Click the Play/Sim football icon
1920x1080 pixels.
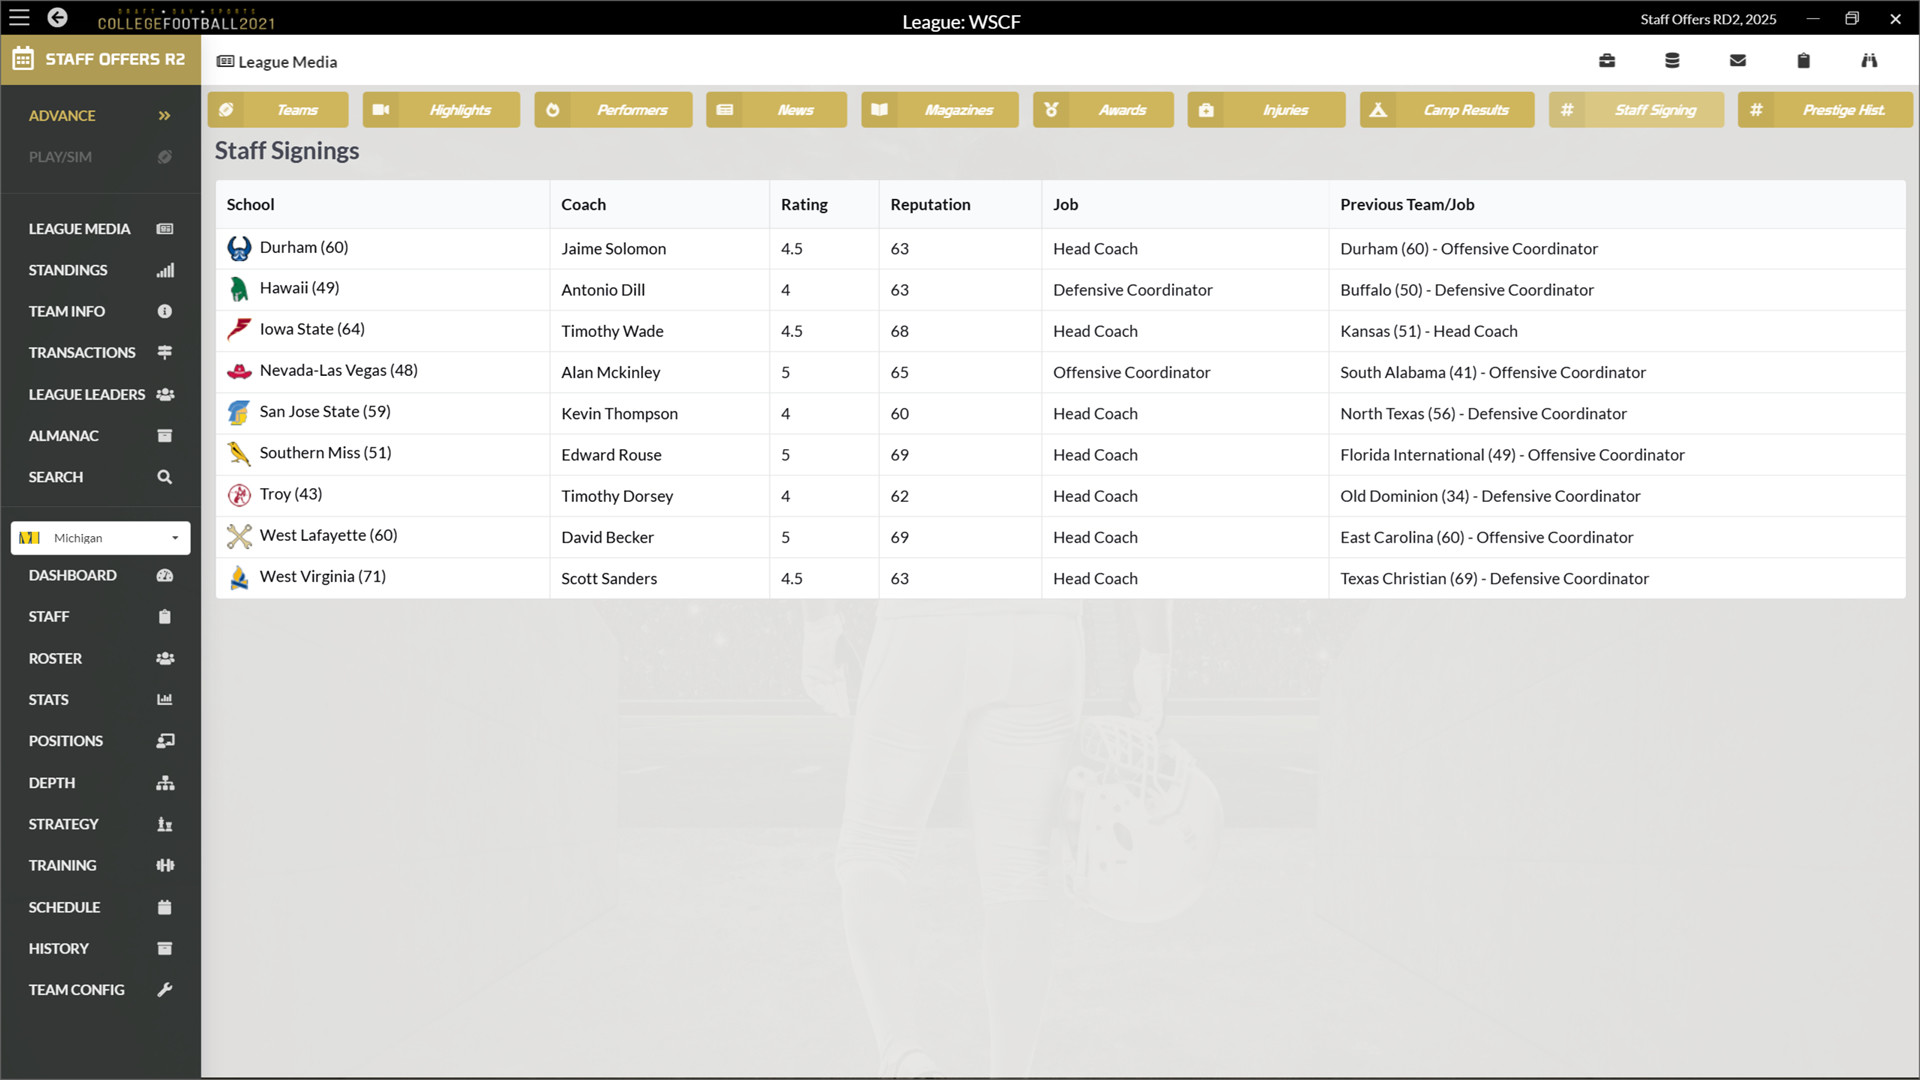[x=164, y=156]
